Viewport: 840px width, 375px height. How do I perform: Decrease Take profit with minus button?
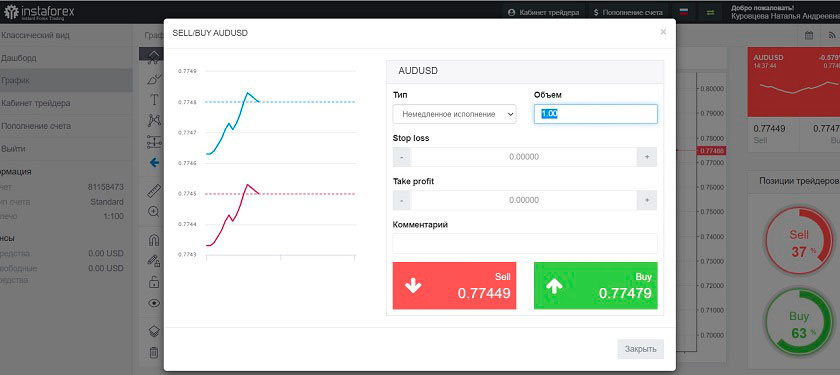402,200
